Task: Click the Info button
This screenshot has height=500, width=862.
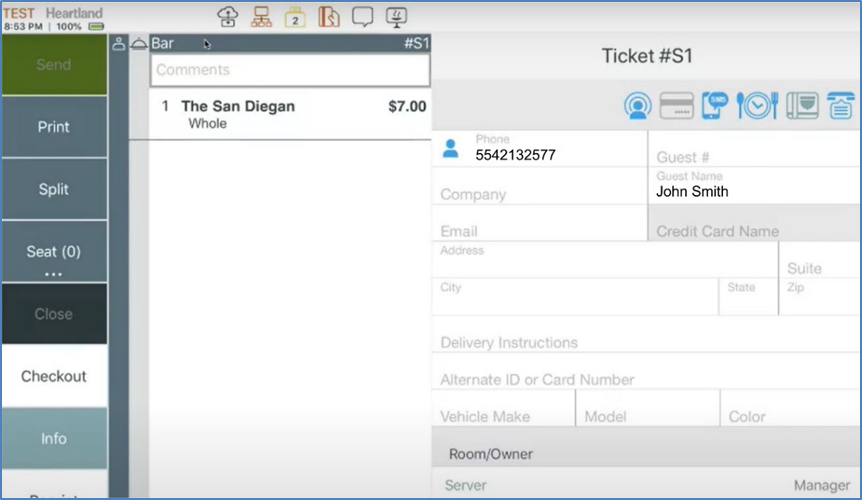Action: click(54, 438)
